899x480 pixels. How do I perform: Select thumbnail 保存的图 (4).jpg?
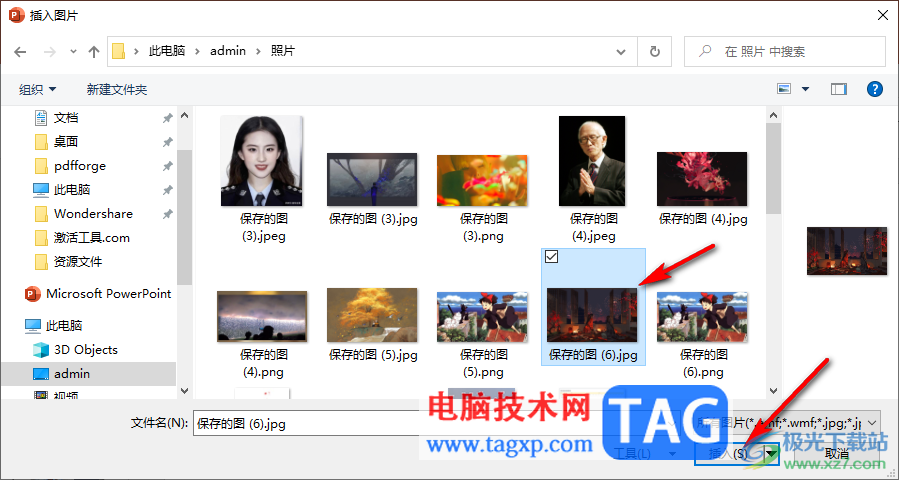[x=702, y=179]
